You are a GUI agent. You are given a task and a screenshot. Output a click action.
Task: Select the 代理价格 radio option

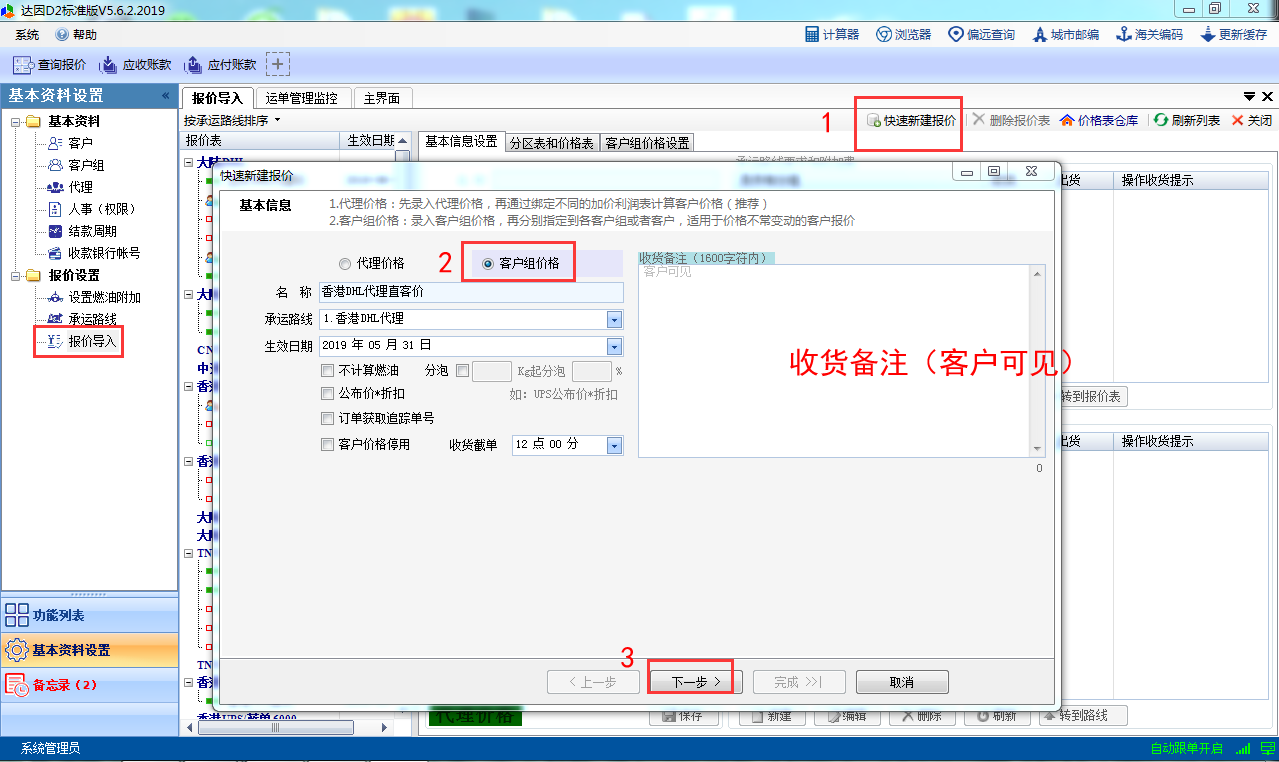pyautogui.click(x=346, y=264)
